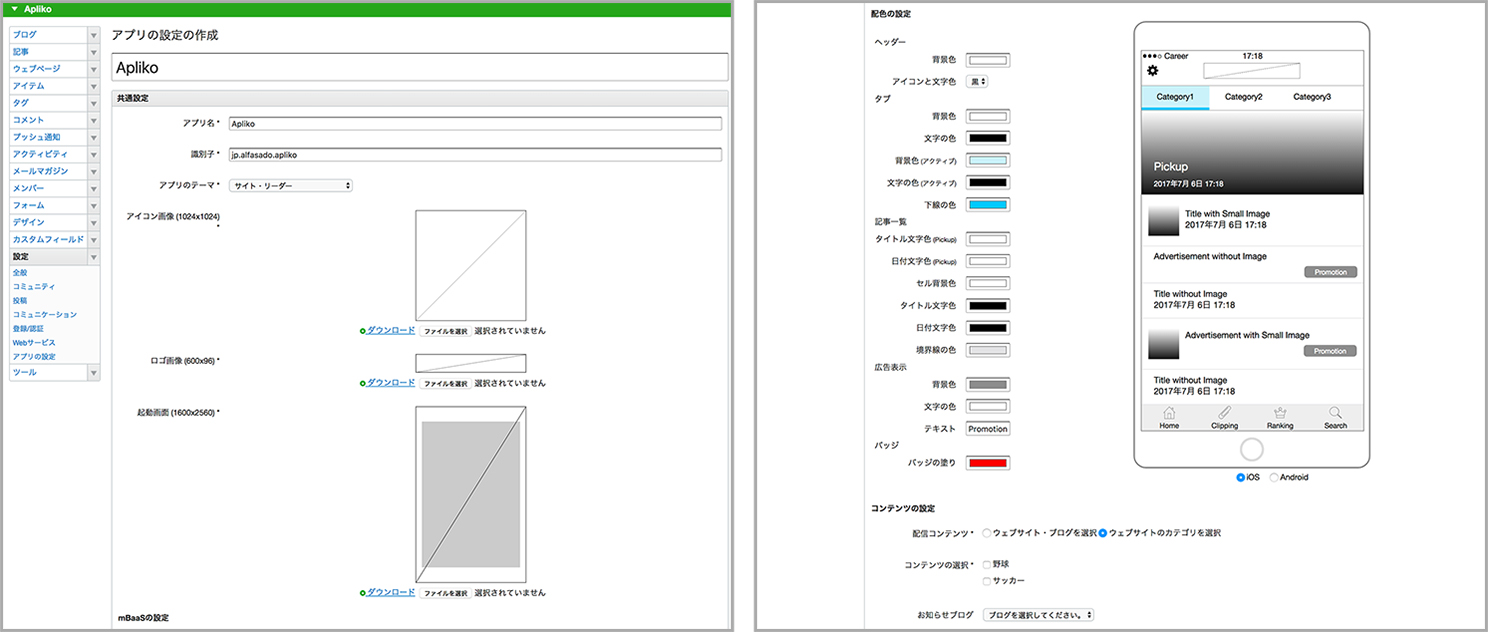Select the Android preview radio button
This screenshot has height=632, width=1488.
tap(1274, 477)
